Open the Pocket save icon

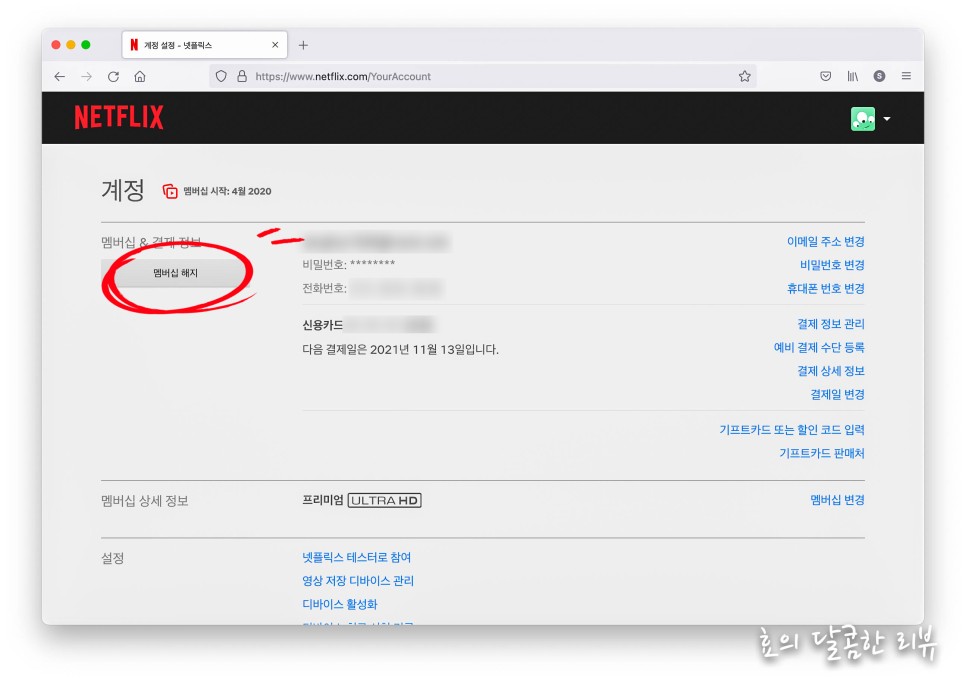[826, 76]
